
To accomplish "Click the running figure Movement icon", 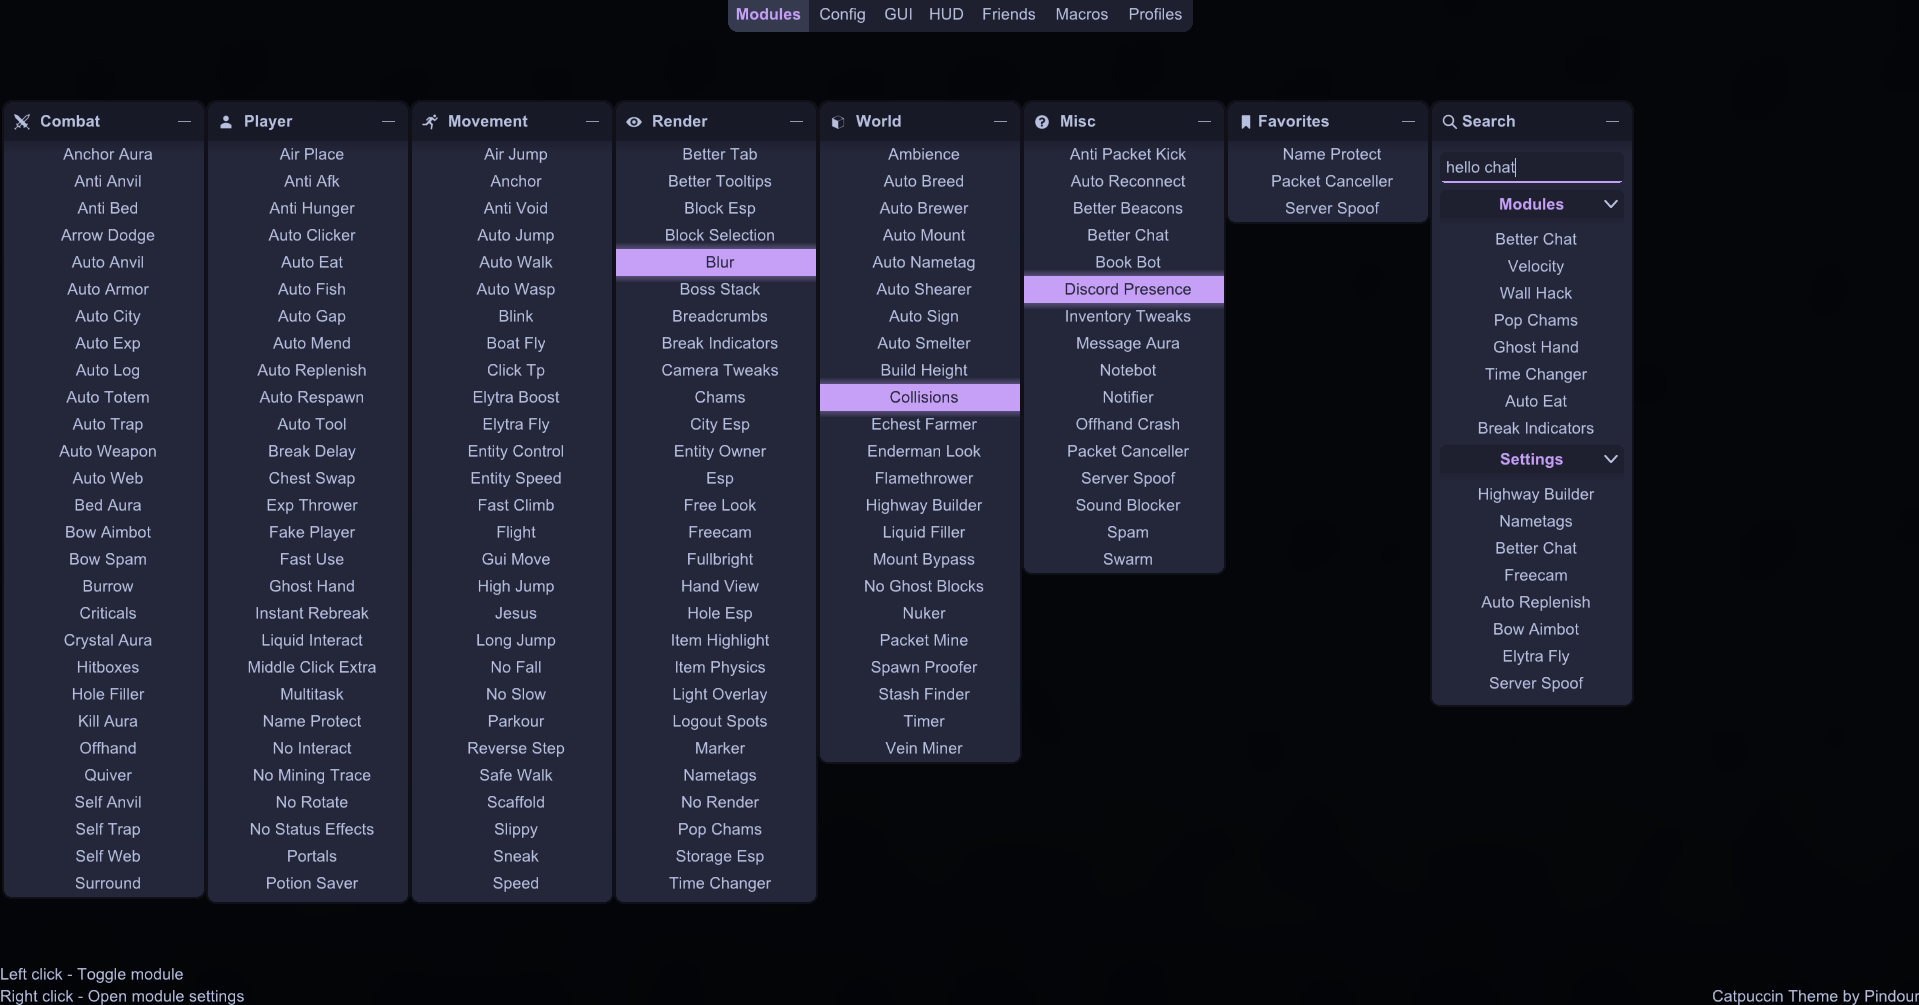I will (430, 122).
